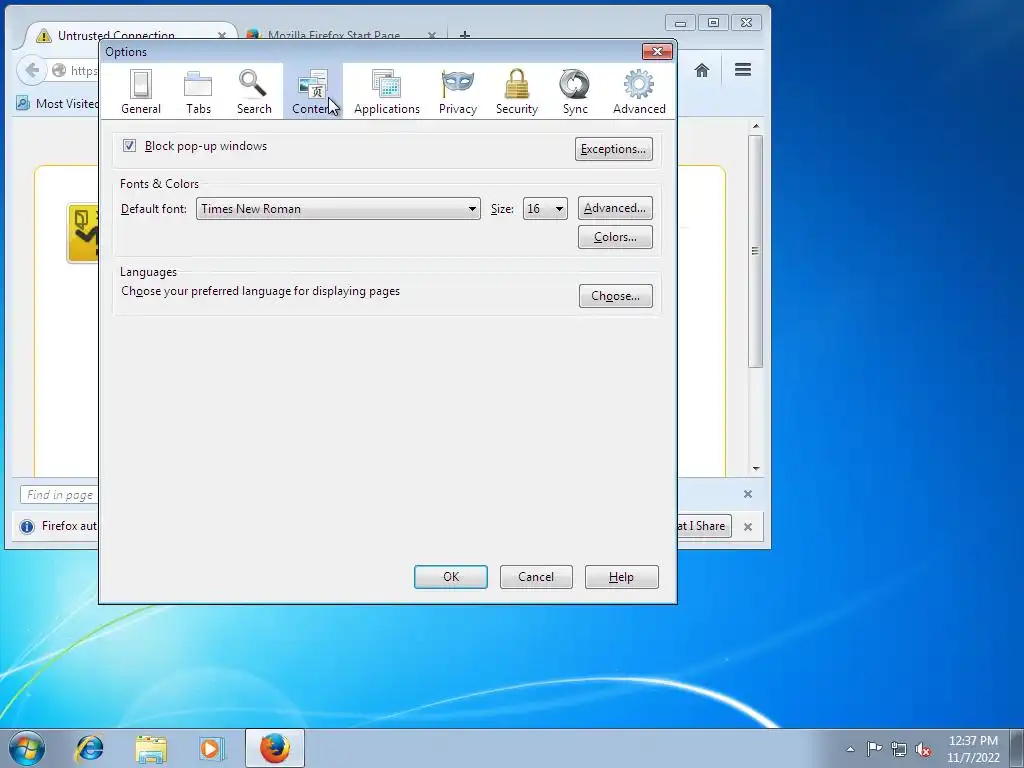
Task: Open the Sync options pane
Action: [575, 92]
